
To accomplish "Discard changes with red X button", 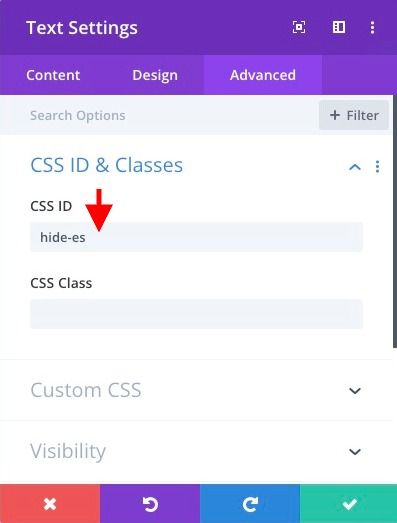I will click(x=50, y=504).
